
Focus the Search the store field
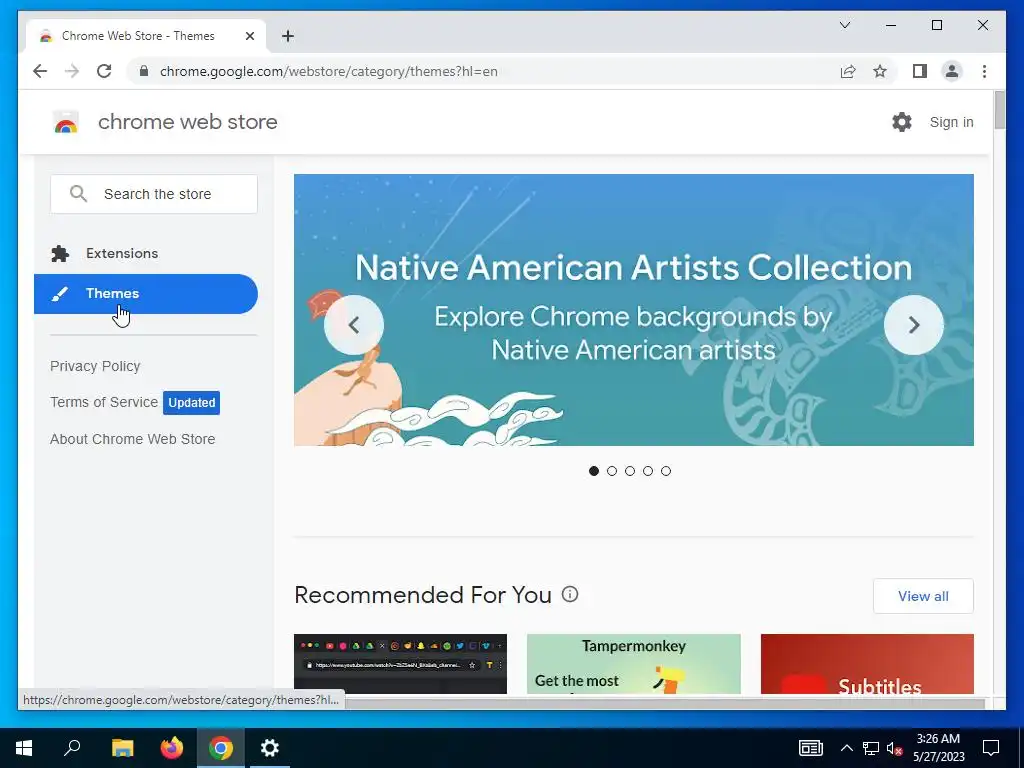click(153, 194)
